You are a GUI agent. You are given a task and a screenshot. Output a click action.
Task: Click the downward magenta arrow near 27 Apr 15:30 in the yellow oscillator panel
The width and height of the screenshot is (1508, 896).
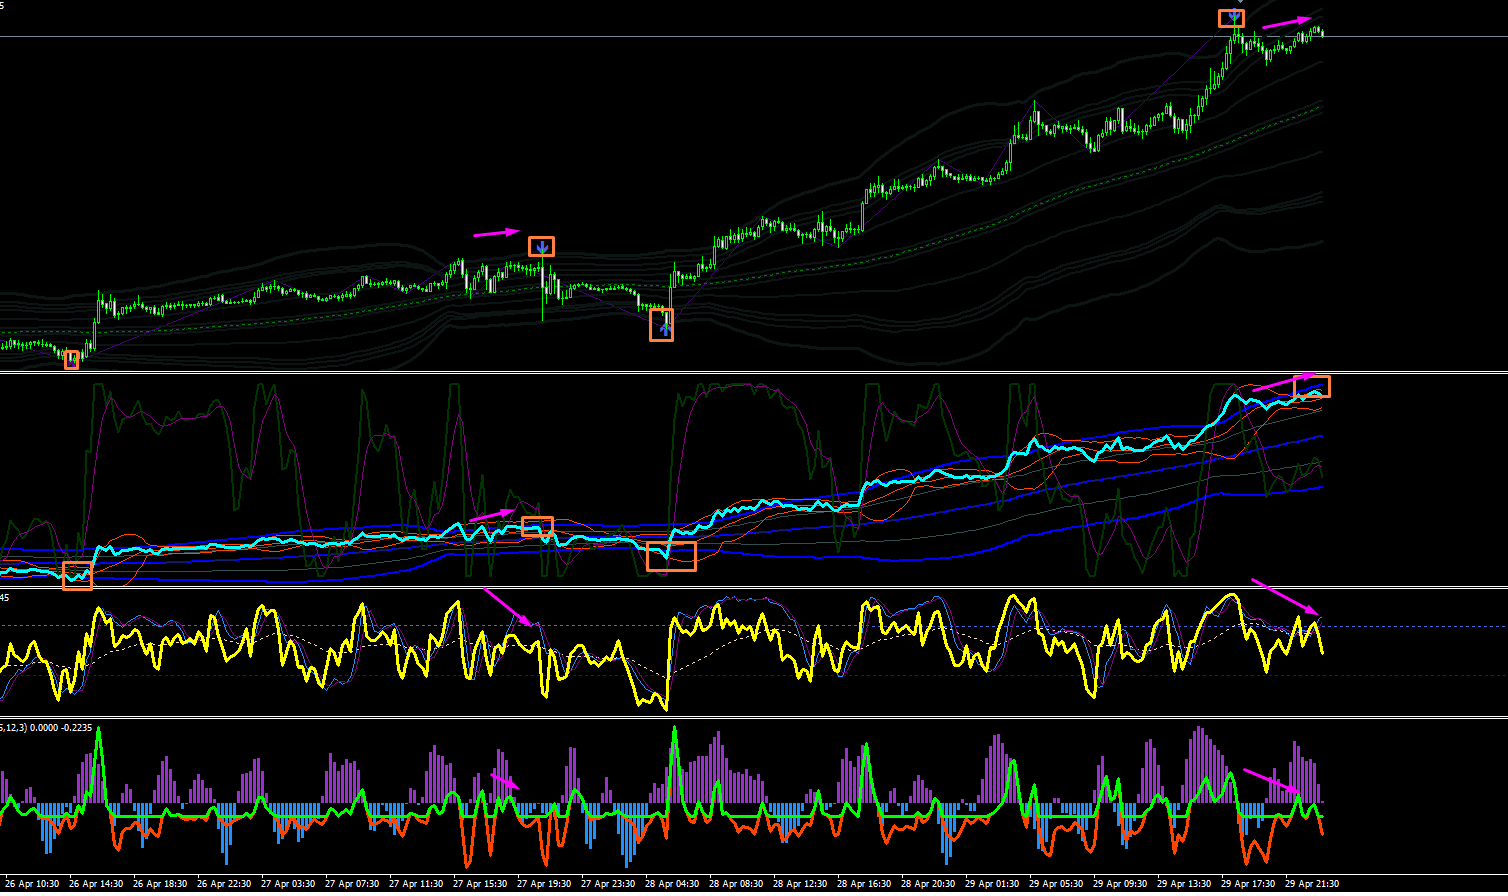(507, 607)
